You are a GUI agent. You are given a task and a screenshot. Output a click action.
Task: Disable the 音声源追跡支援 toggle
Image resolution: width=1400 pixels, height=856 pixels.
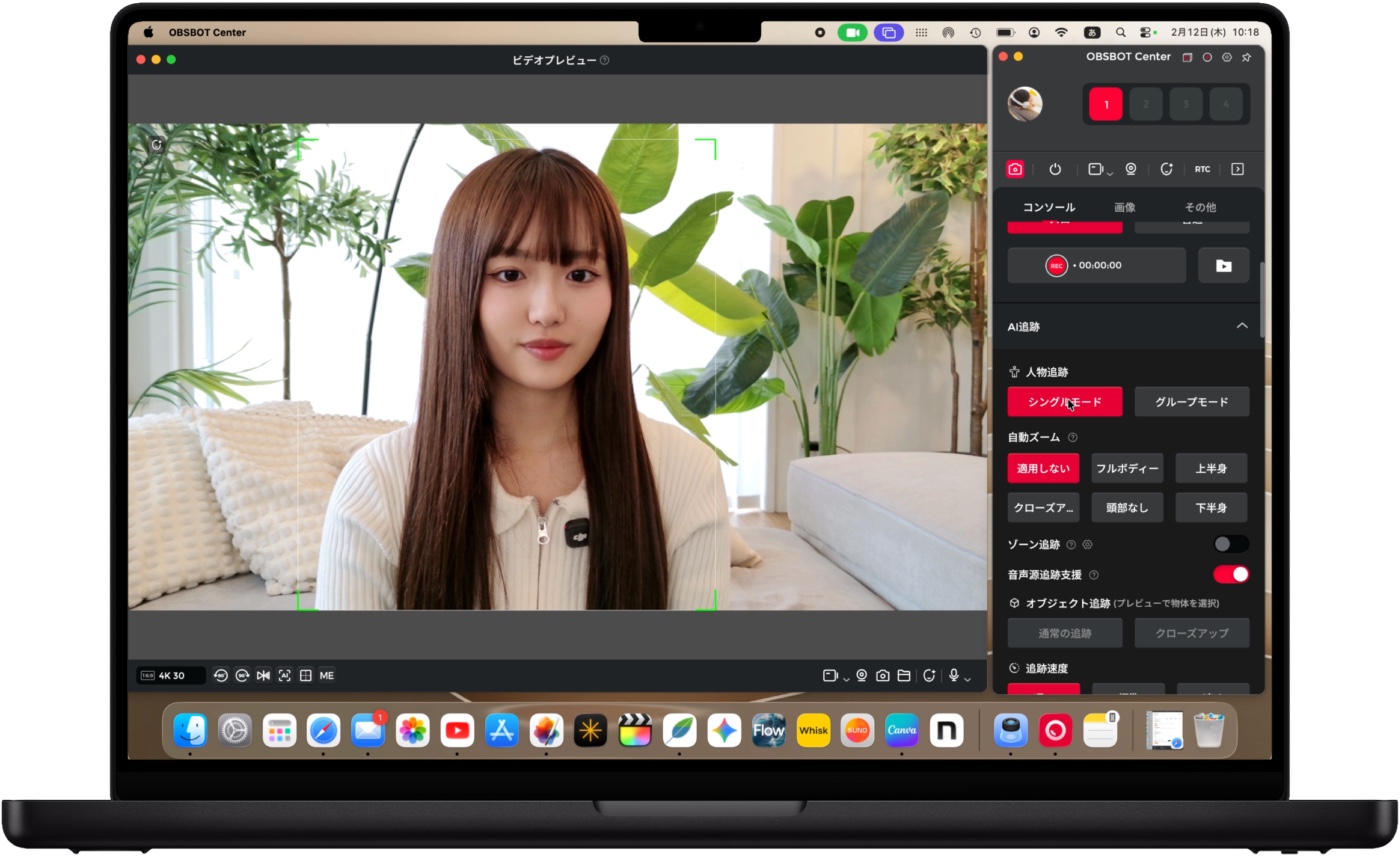pyautogui.click(x=1230, y=574)
